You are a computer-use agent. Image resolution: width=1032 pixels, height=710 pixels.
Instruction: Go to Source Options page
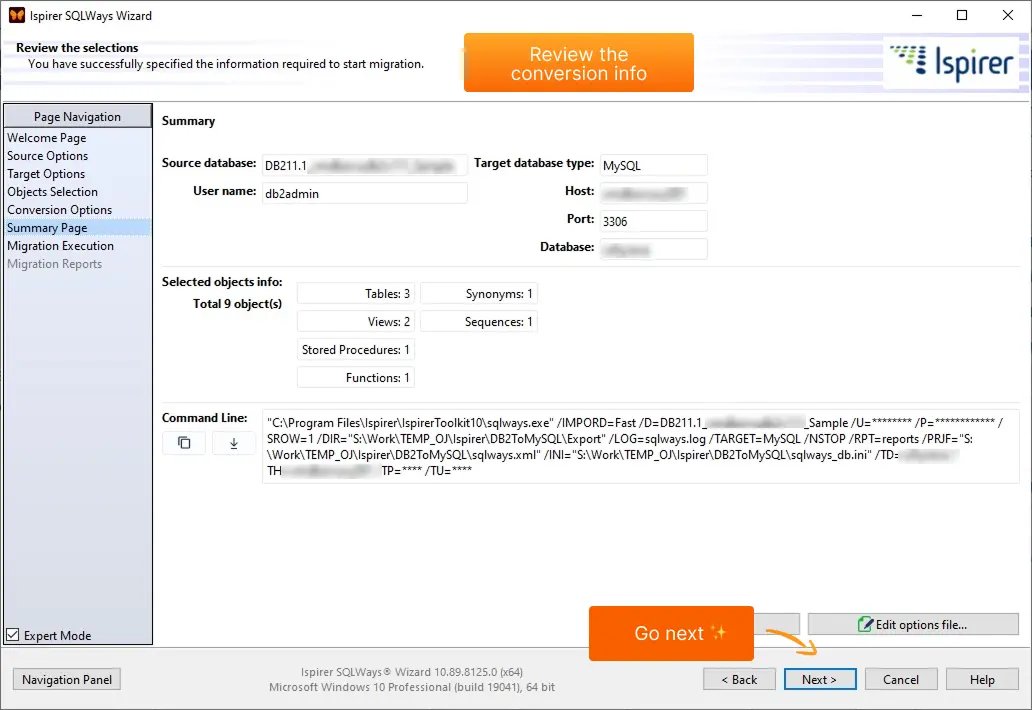[47, 156]
